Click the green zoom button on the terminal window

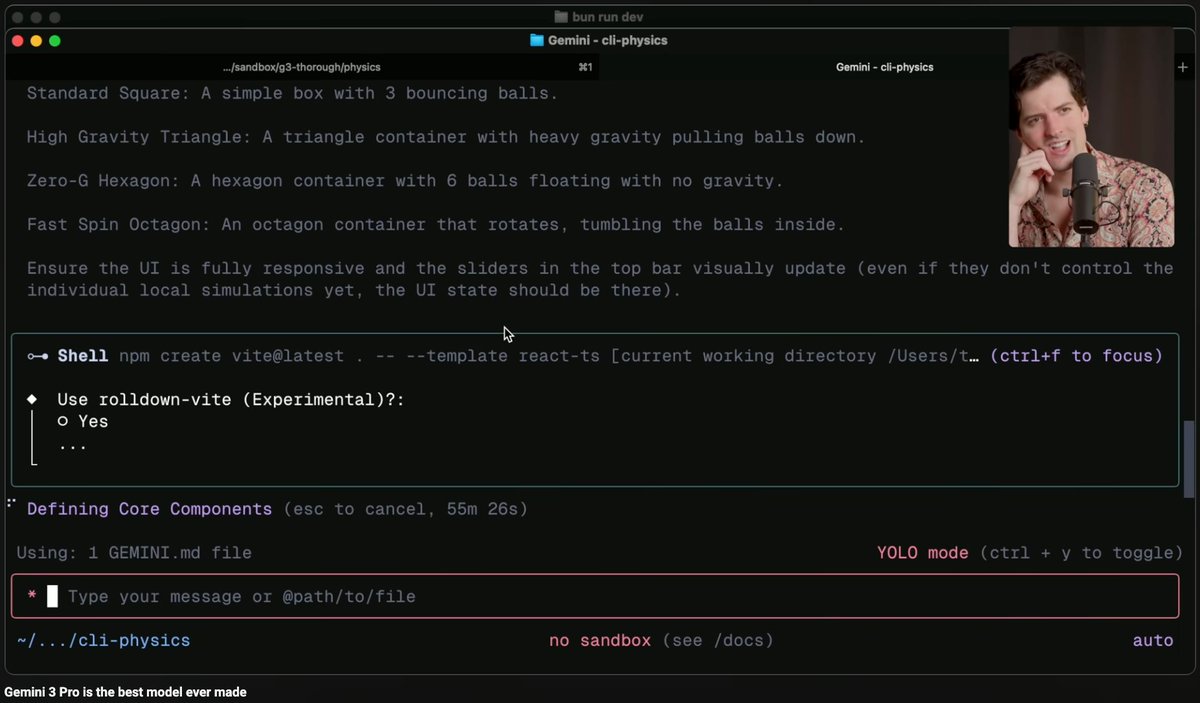55,41
